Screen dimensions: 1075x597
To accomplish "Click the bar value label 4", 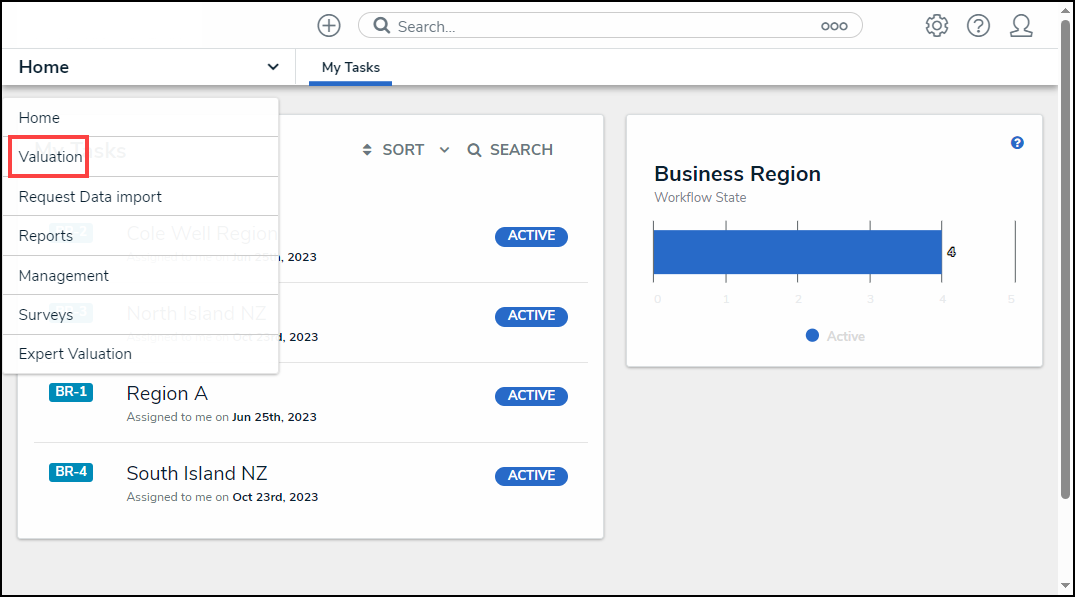I will [952, 252].
